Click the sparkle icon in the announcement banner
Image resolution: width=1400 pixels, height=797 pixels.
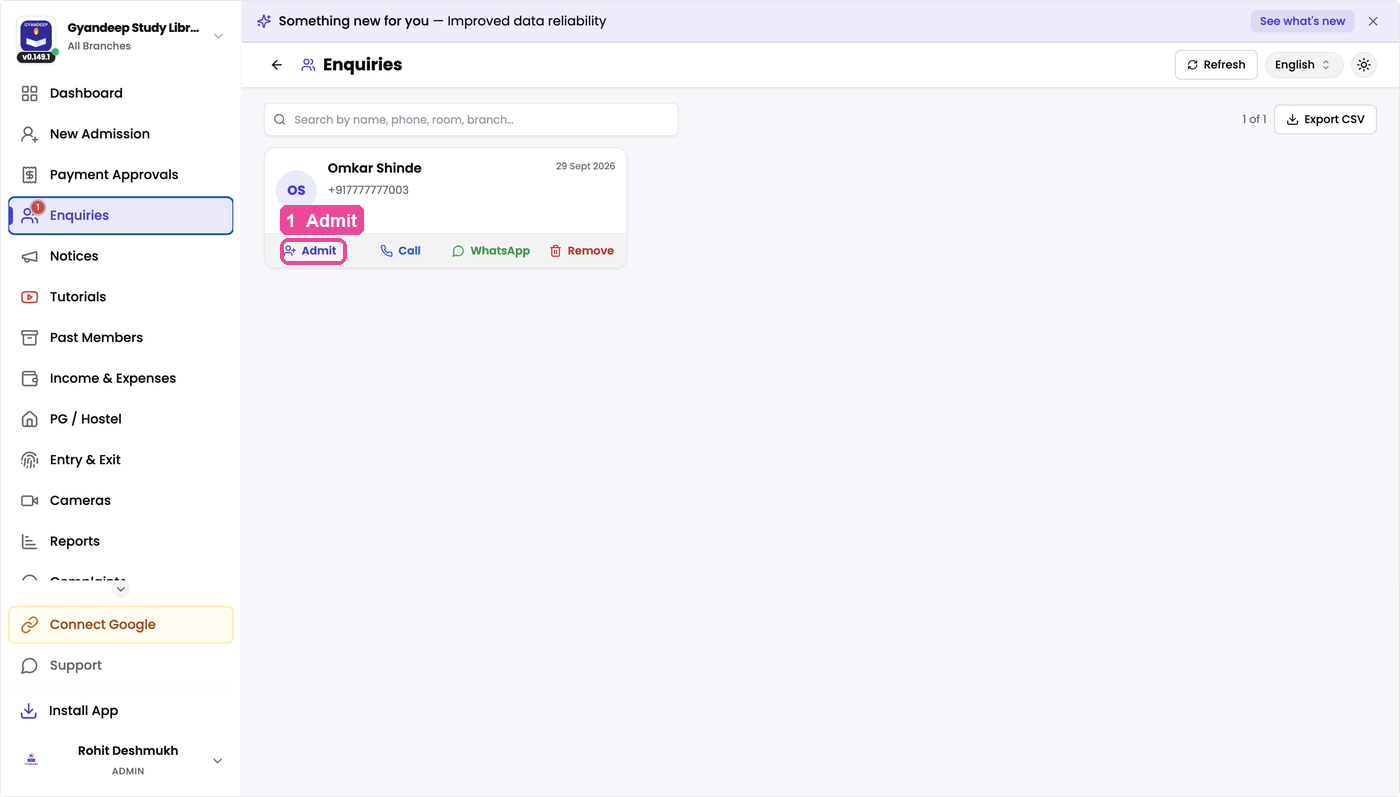(264, 21)
